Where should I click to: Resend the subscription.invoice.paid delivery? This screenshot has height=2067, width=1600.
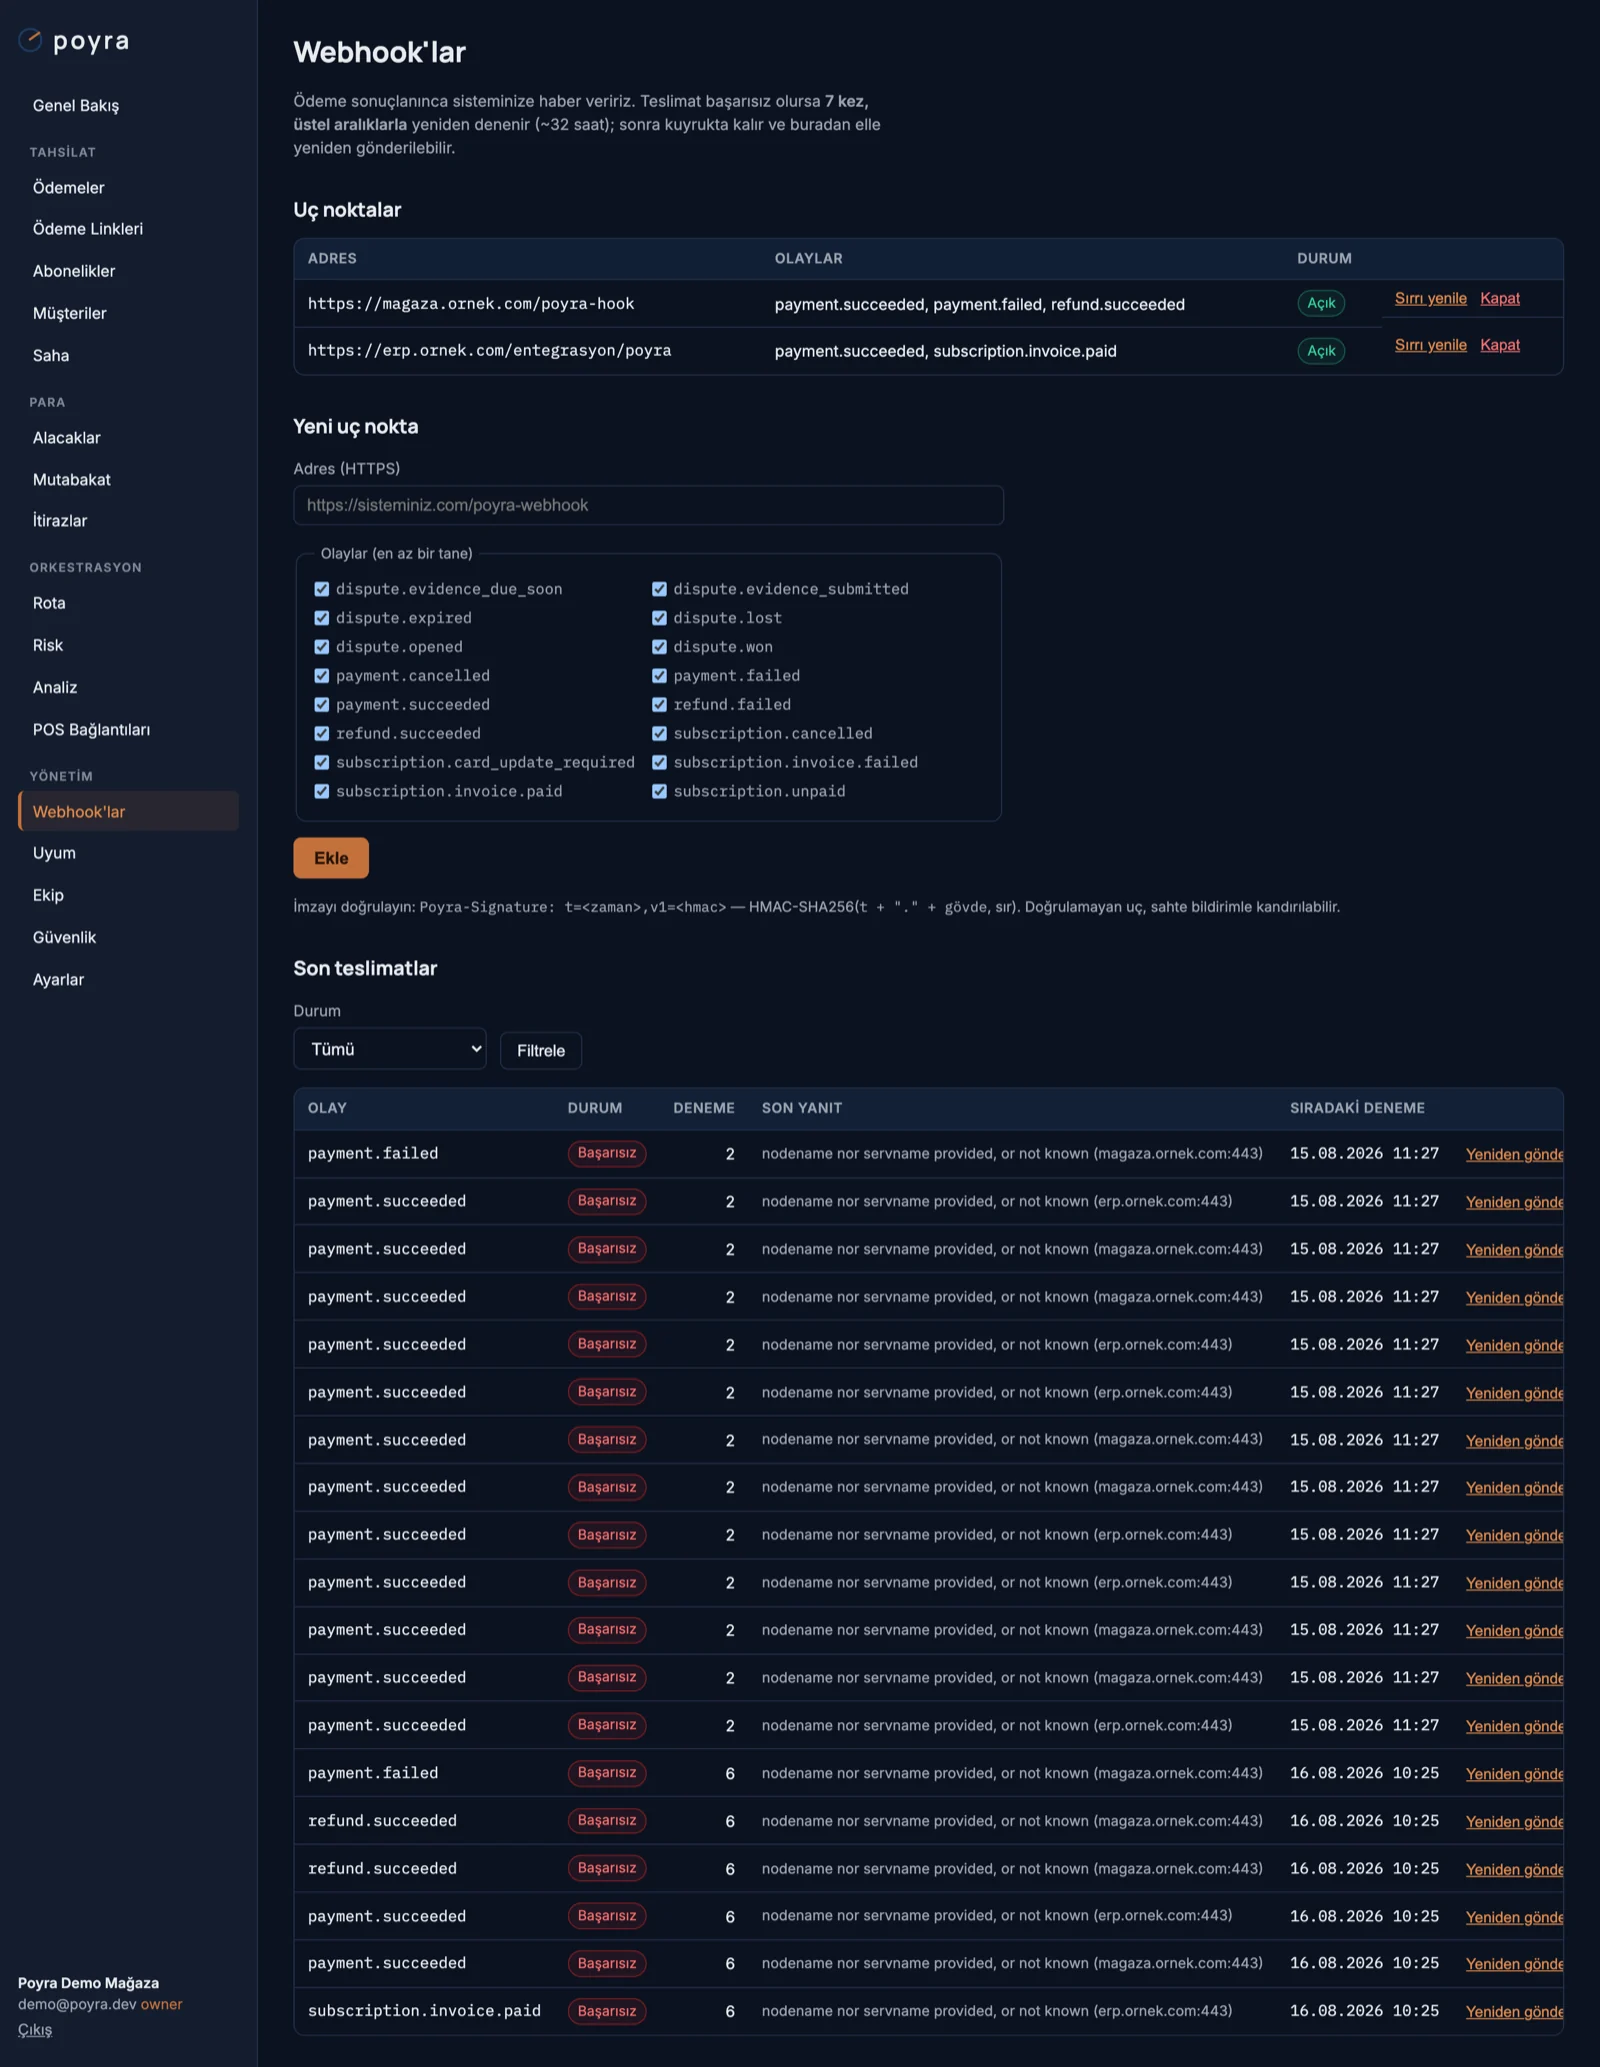[x=1514, y=2012]
